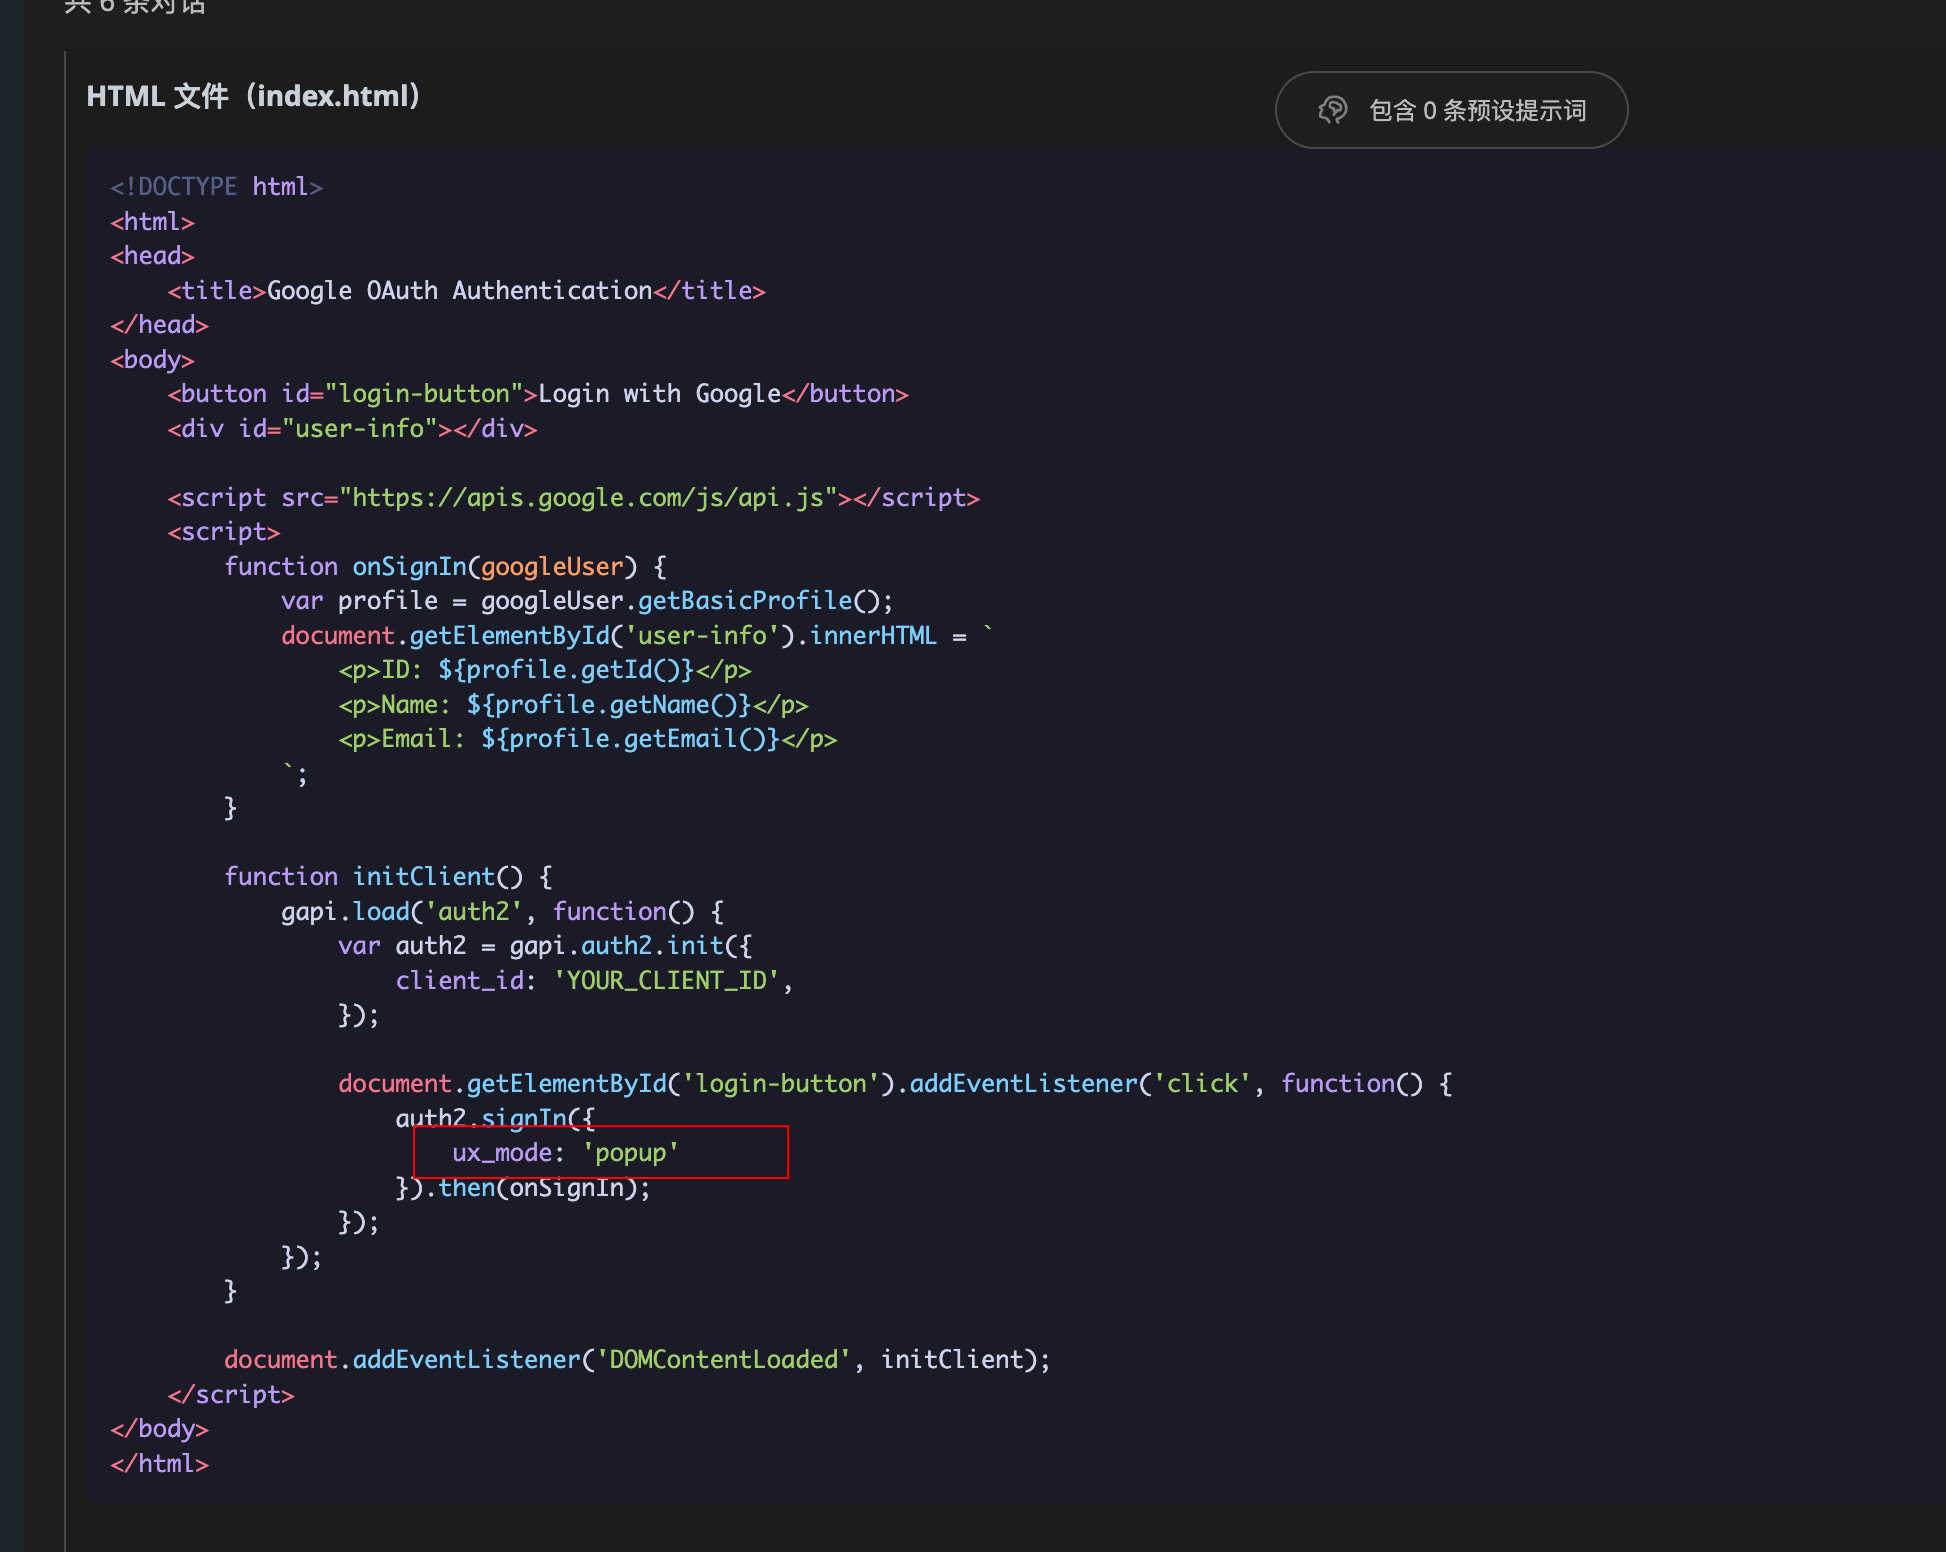Click the addEventListener('click', function() line
Viewport: 1946px width, 1552px height.
(x=895, y=1084)
